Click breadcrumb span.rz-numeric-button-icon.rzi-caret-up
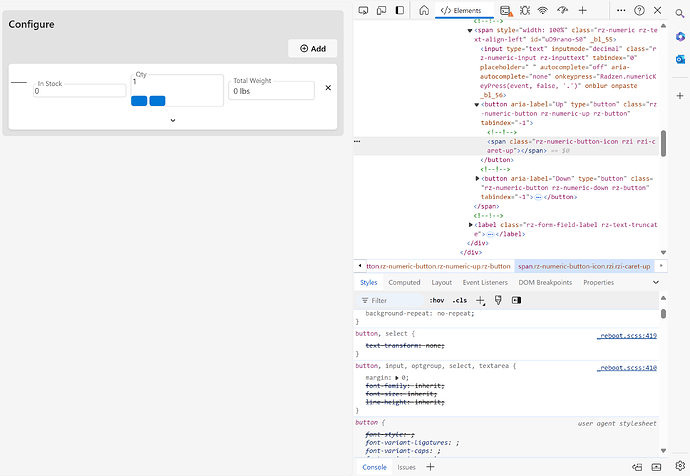This screenshot has width=690, height=476. [x=584, y=266]
